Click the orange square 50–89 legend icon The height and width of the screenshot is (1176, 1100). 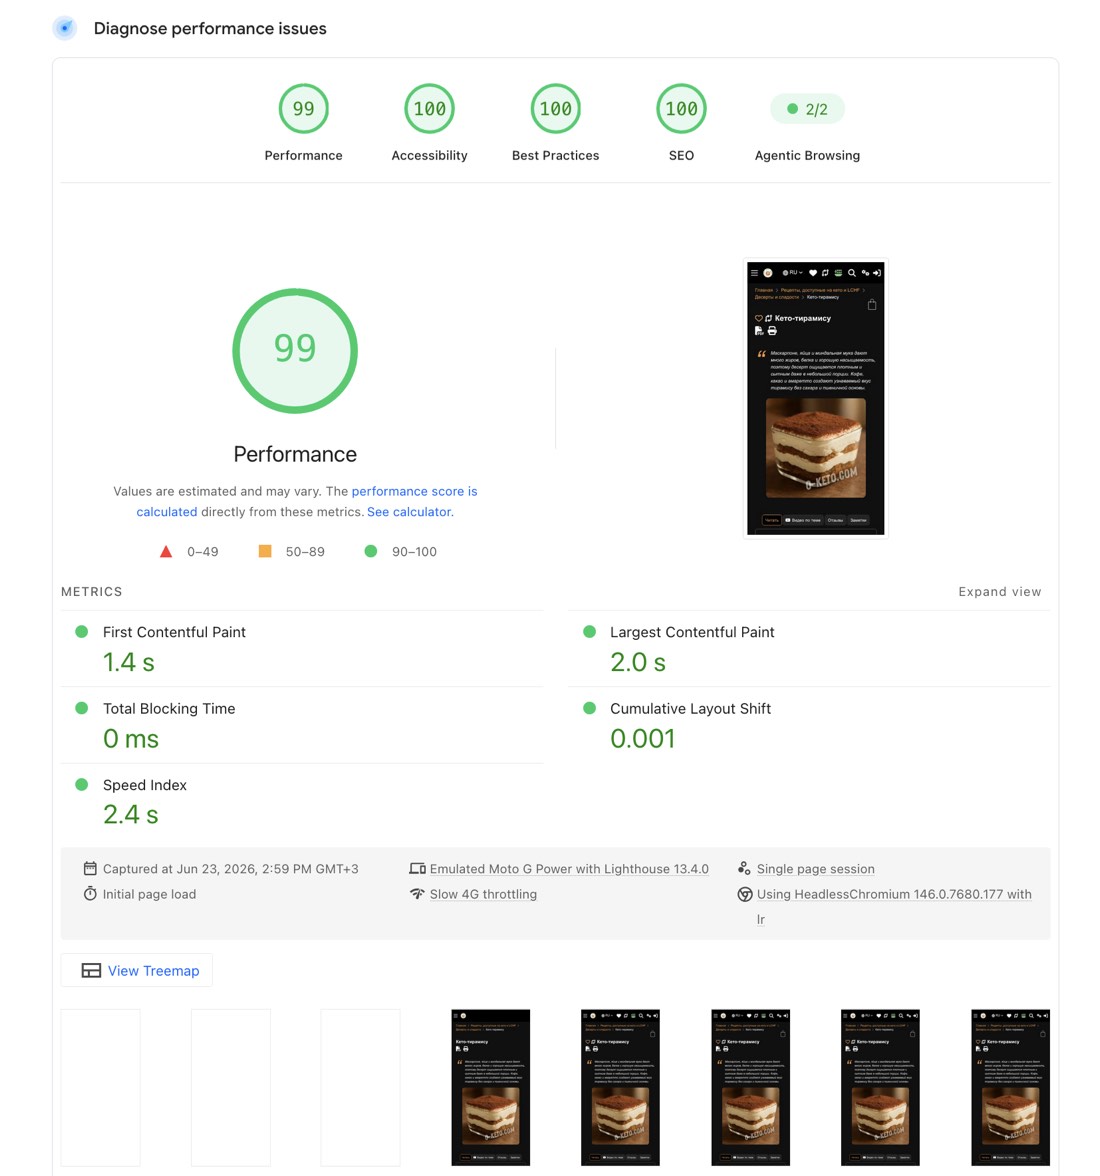[265, 551]
